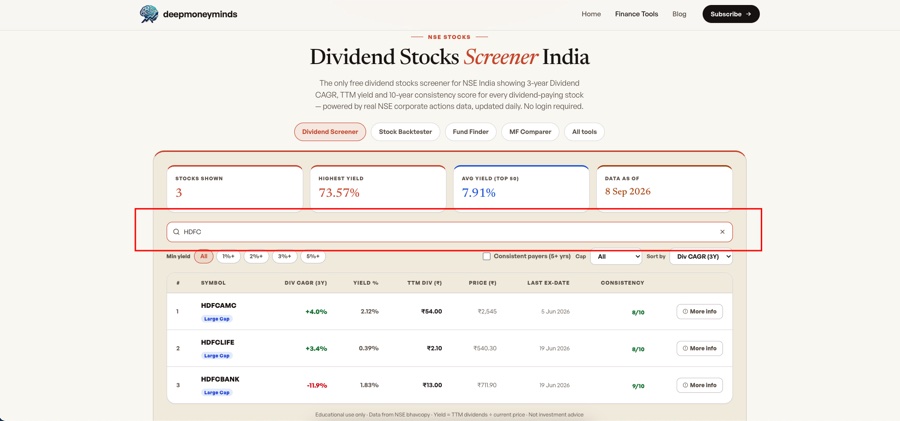This screenshot has width=900, height=421.
Task: Click the Stocks Shown 3 card
Action: [235, 189]
